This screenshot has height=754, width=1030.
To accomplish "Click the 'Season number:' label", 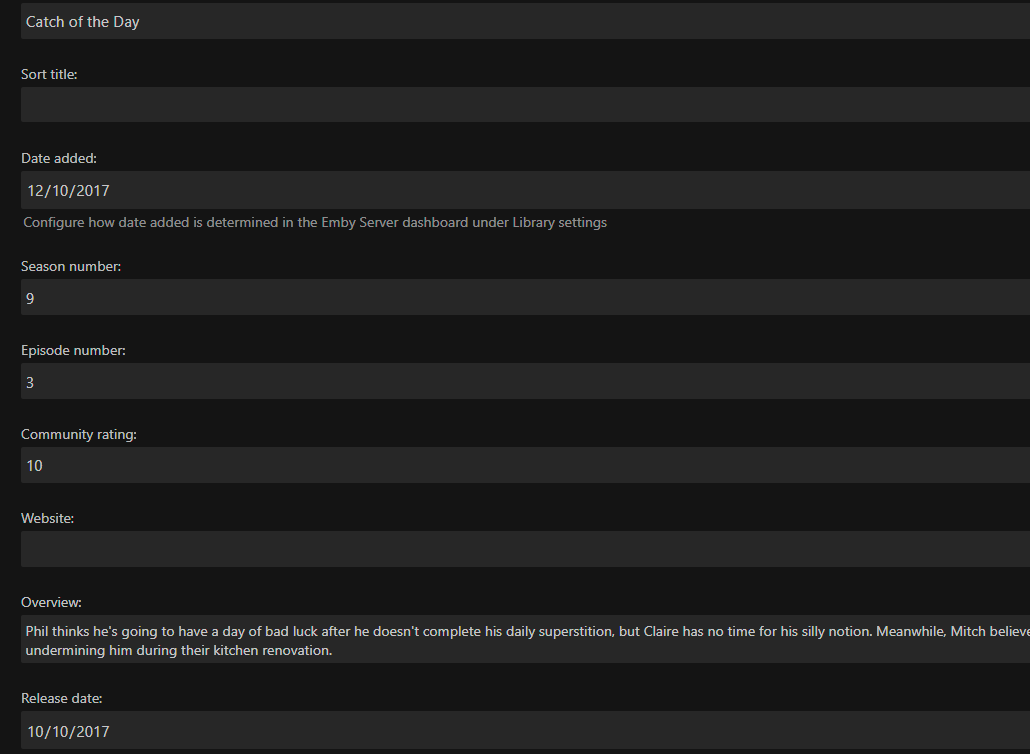I will (x=71, y=266).
